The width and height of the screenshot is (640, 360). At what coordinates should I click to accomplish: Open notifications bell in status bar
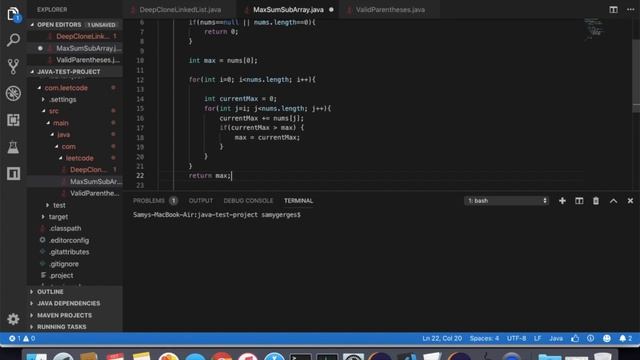point(625,338)
